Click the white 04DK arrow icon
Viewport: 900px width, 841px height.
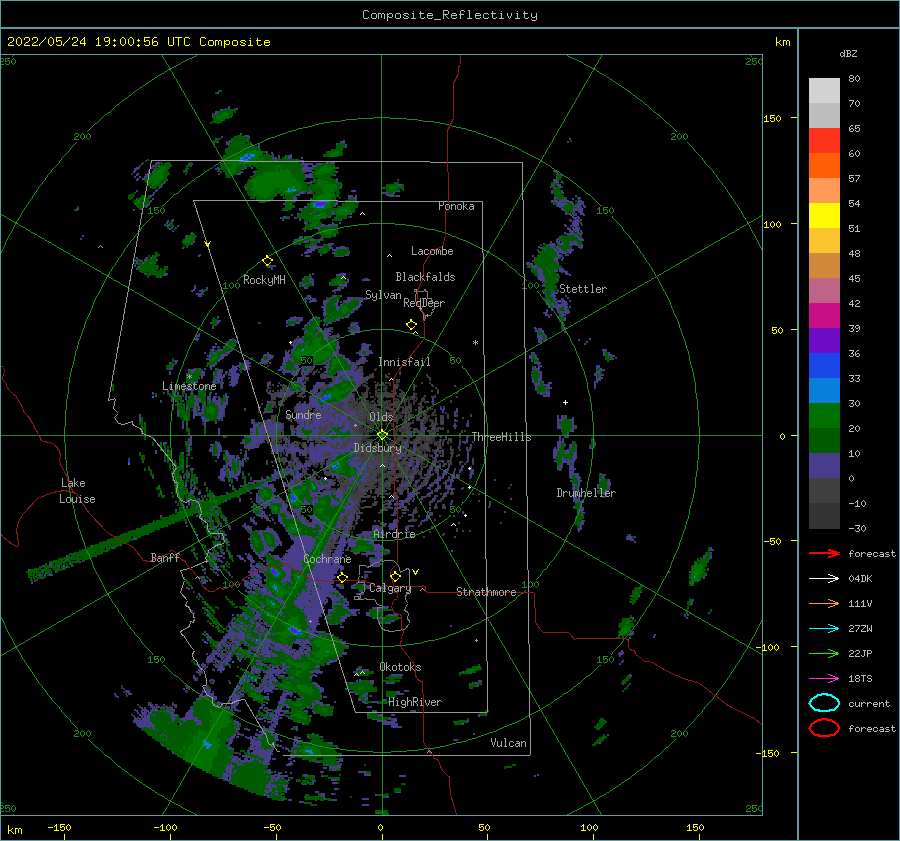click(824, 579)
